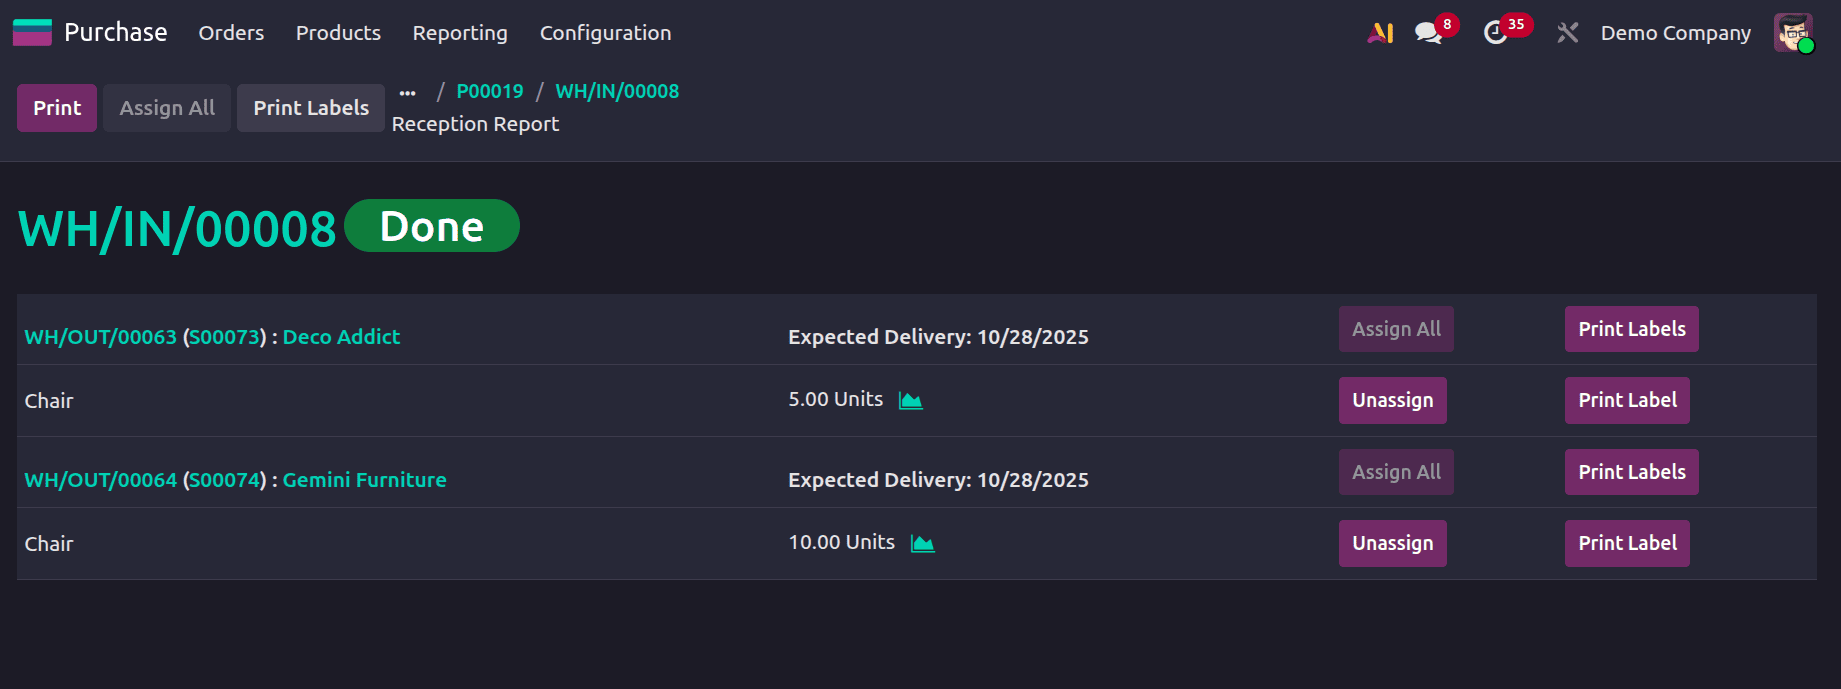Unassign the Chair line for Deco Addict
1841x689 pixels.
(x=1392, y=400)
